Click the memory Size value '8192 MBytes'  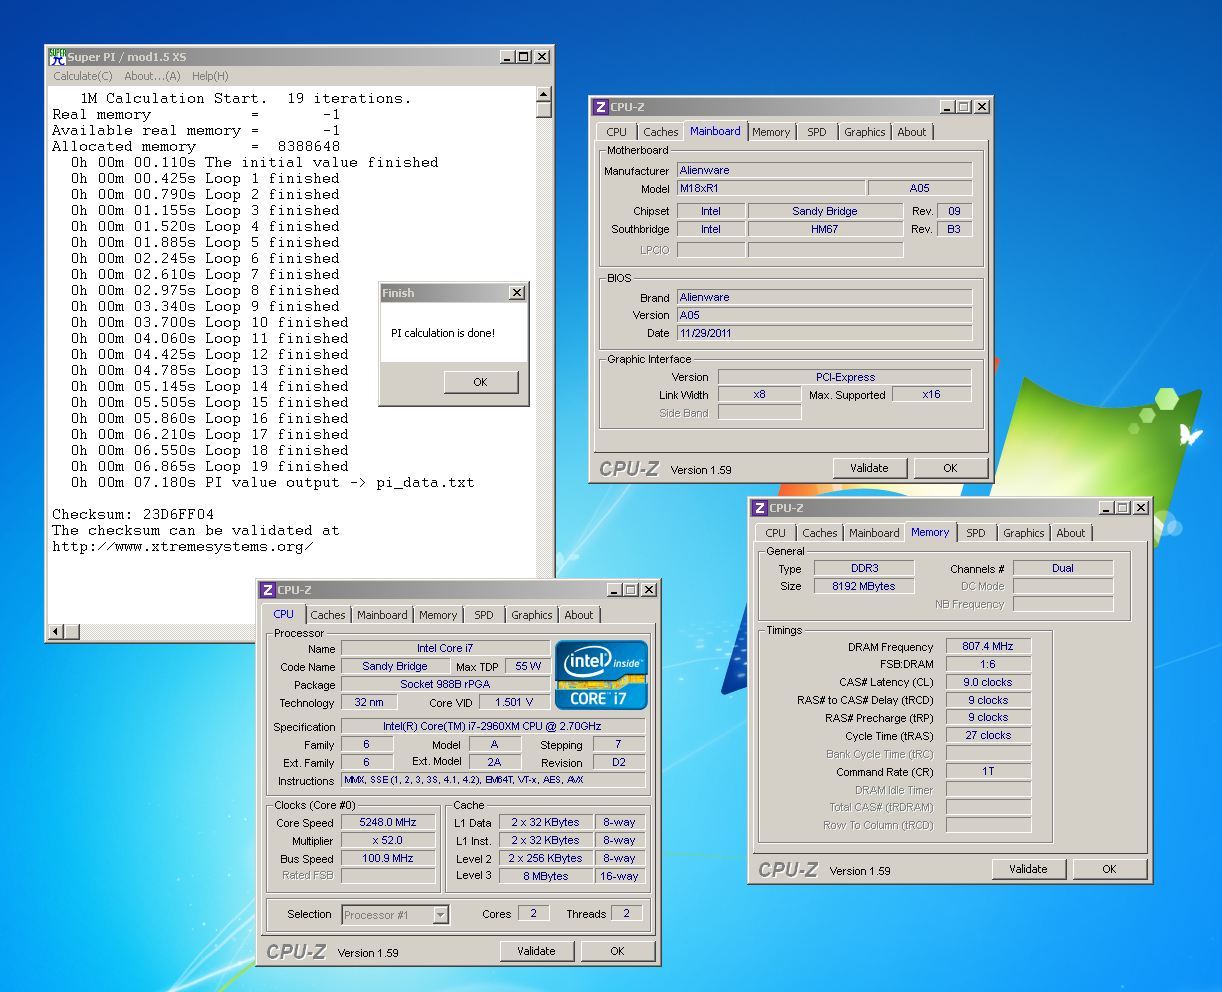coord(863,586)
